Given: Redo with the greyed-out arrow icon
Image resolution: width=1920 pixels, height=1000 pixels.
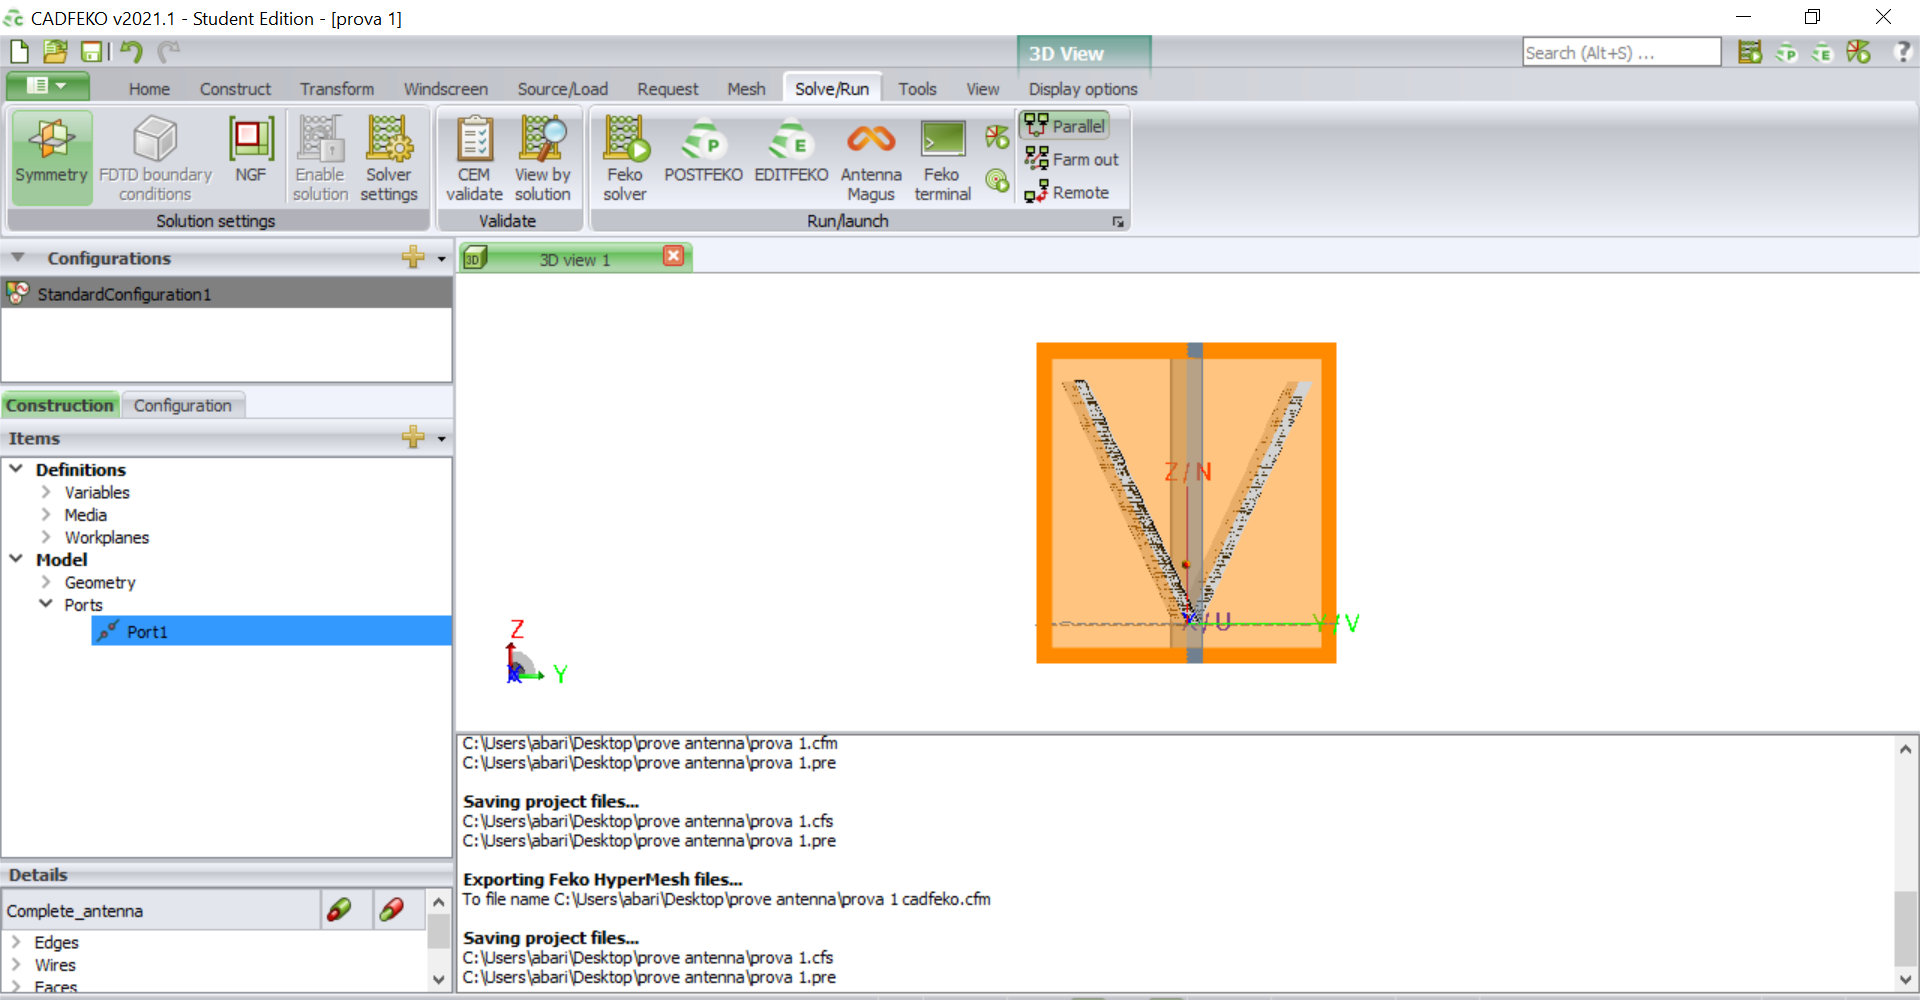Looking at the screenshot, I should [x=168, y=51].
